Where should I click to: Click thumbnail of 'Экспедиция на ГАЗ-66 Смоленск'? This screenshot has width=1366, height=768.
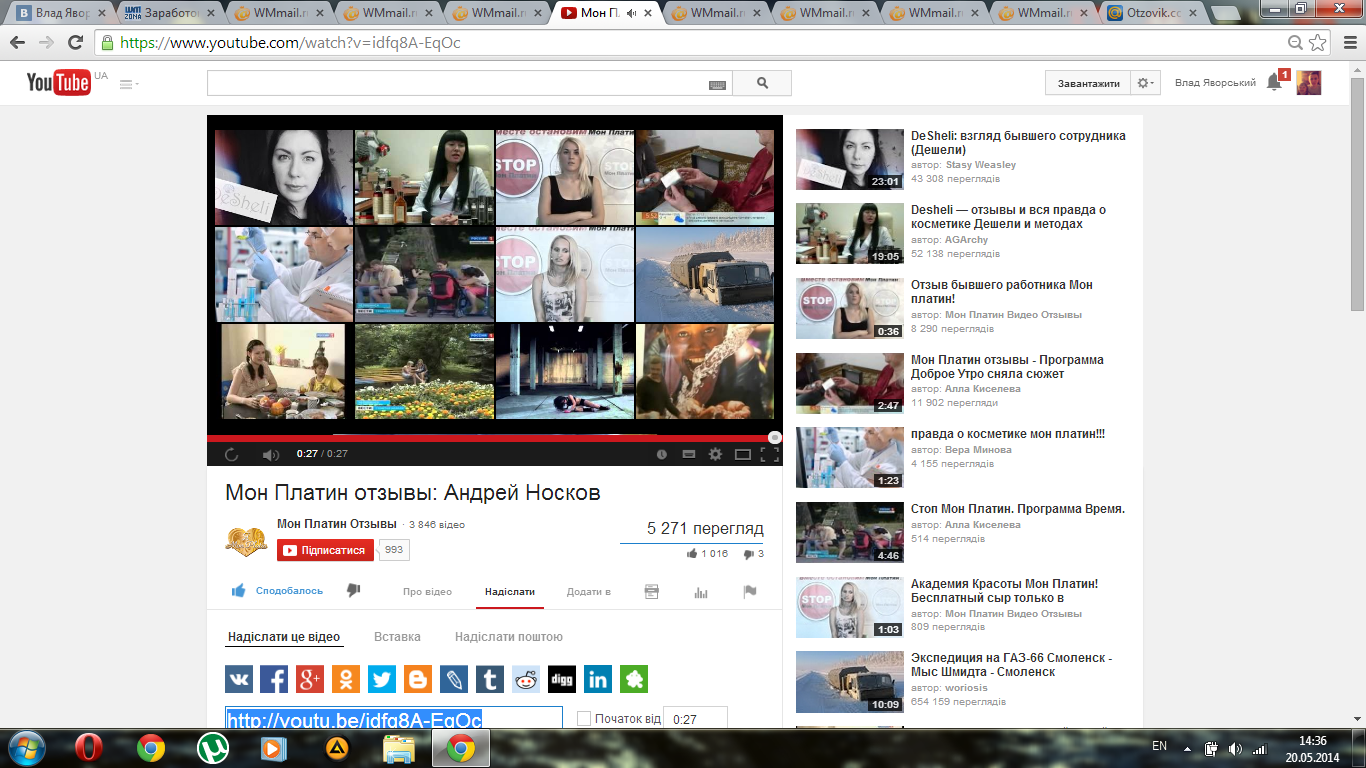(850, 682)
